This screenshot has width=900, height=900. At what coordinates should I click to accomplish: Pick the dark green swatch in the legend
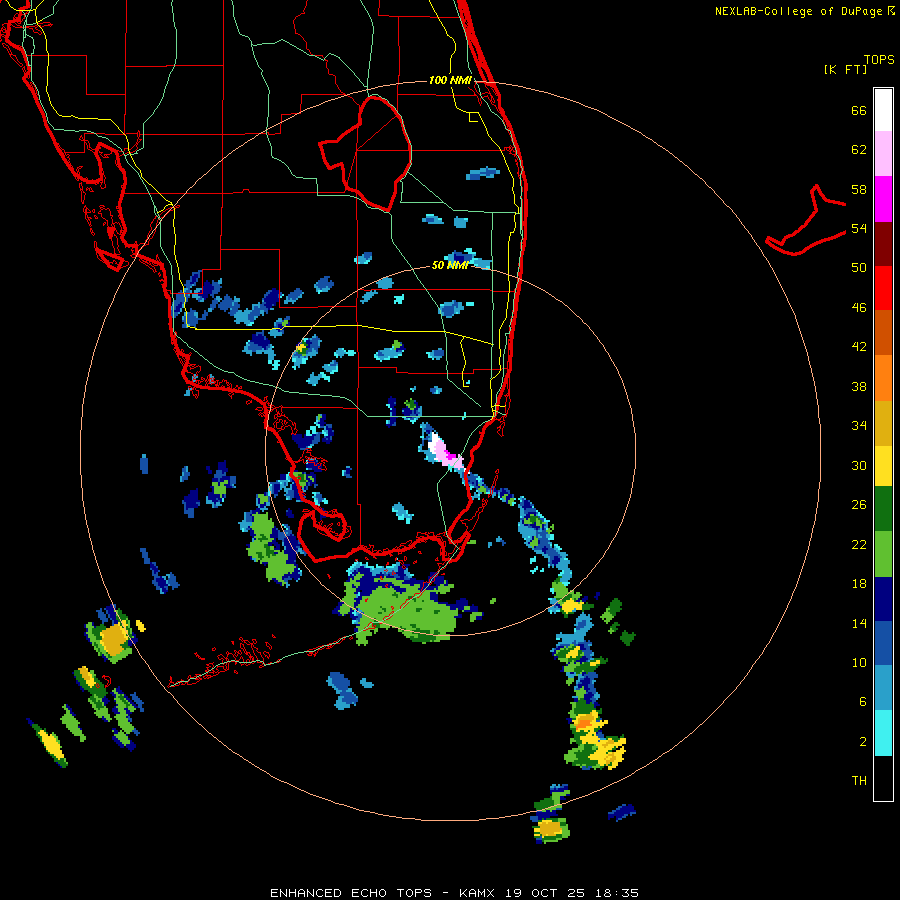click(883, 509)
